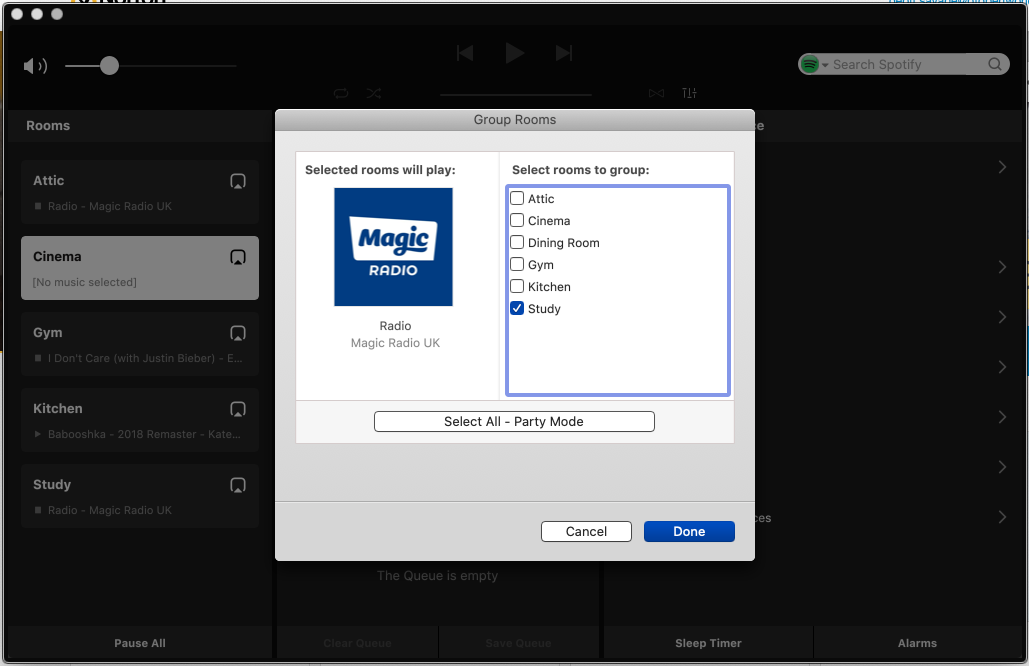Click 'I Don't Care' track text under Gym
Image resolution: width=1029 pixels, height=666 pixels.
(145, 358)
